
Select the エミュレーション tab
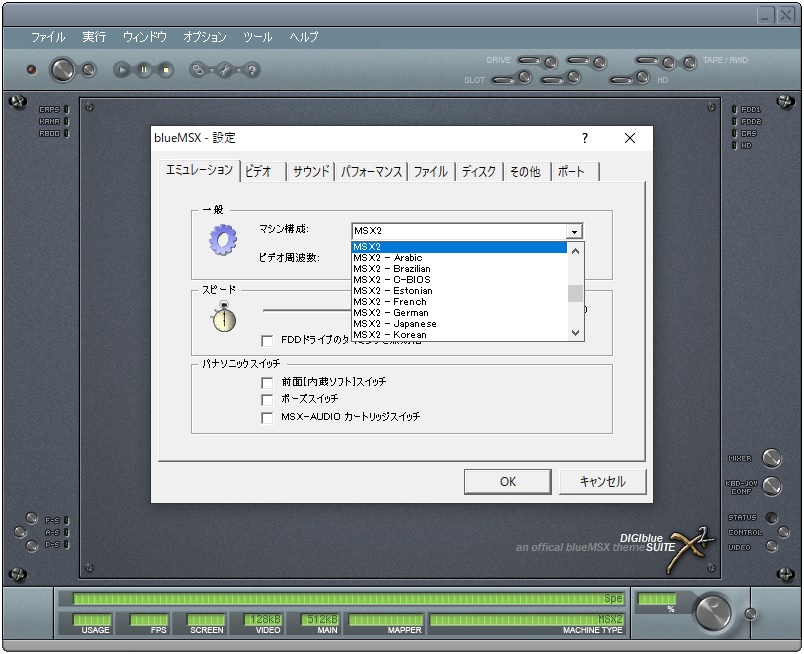click(x=199, y=170)
